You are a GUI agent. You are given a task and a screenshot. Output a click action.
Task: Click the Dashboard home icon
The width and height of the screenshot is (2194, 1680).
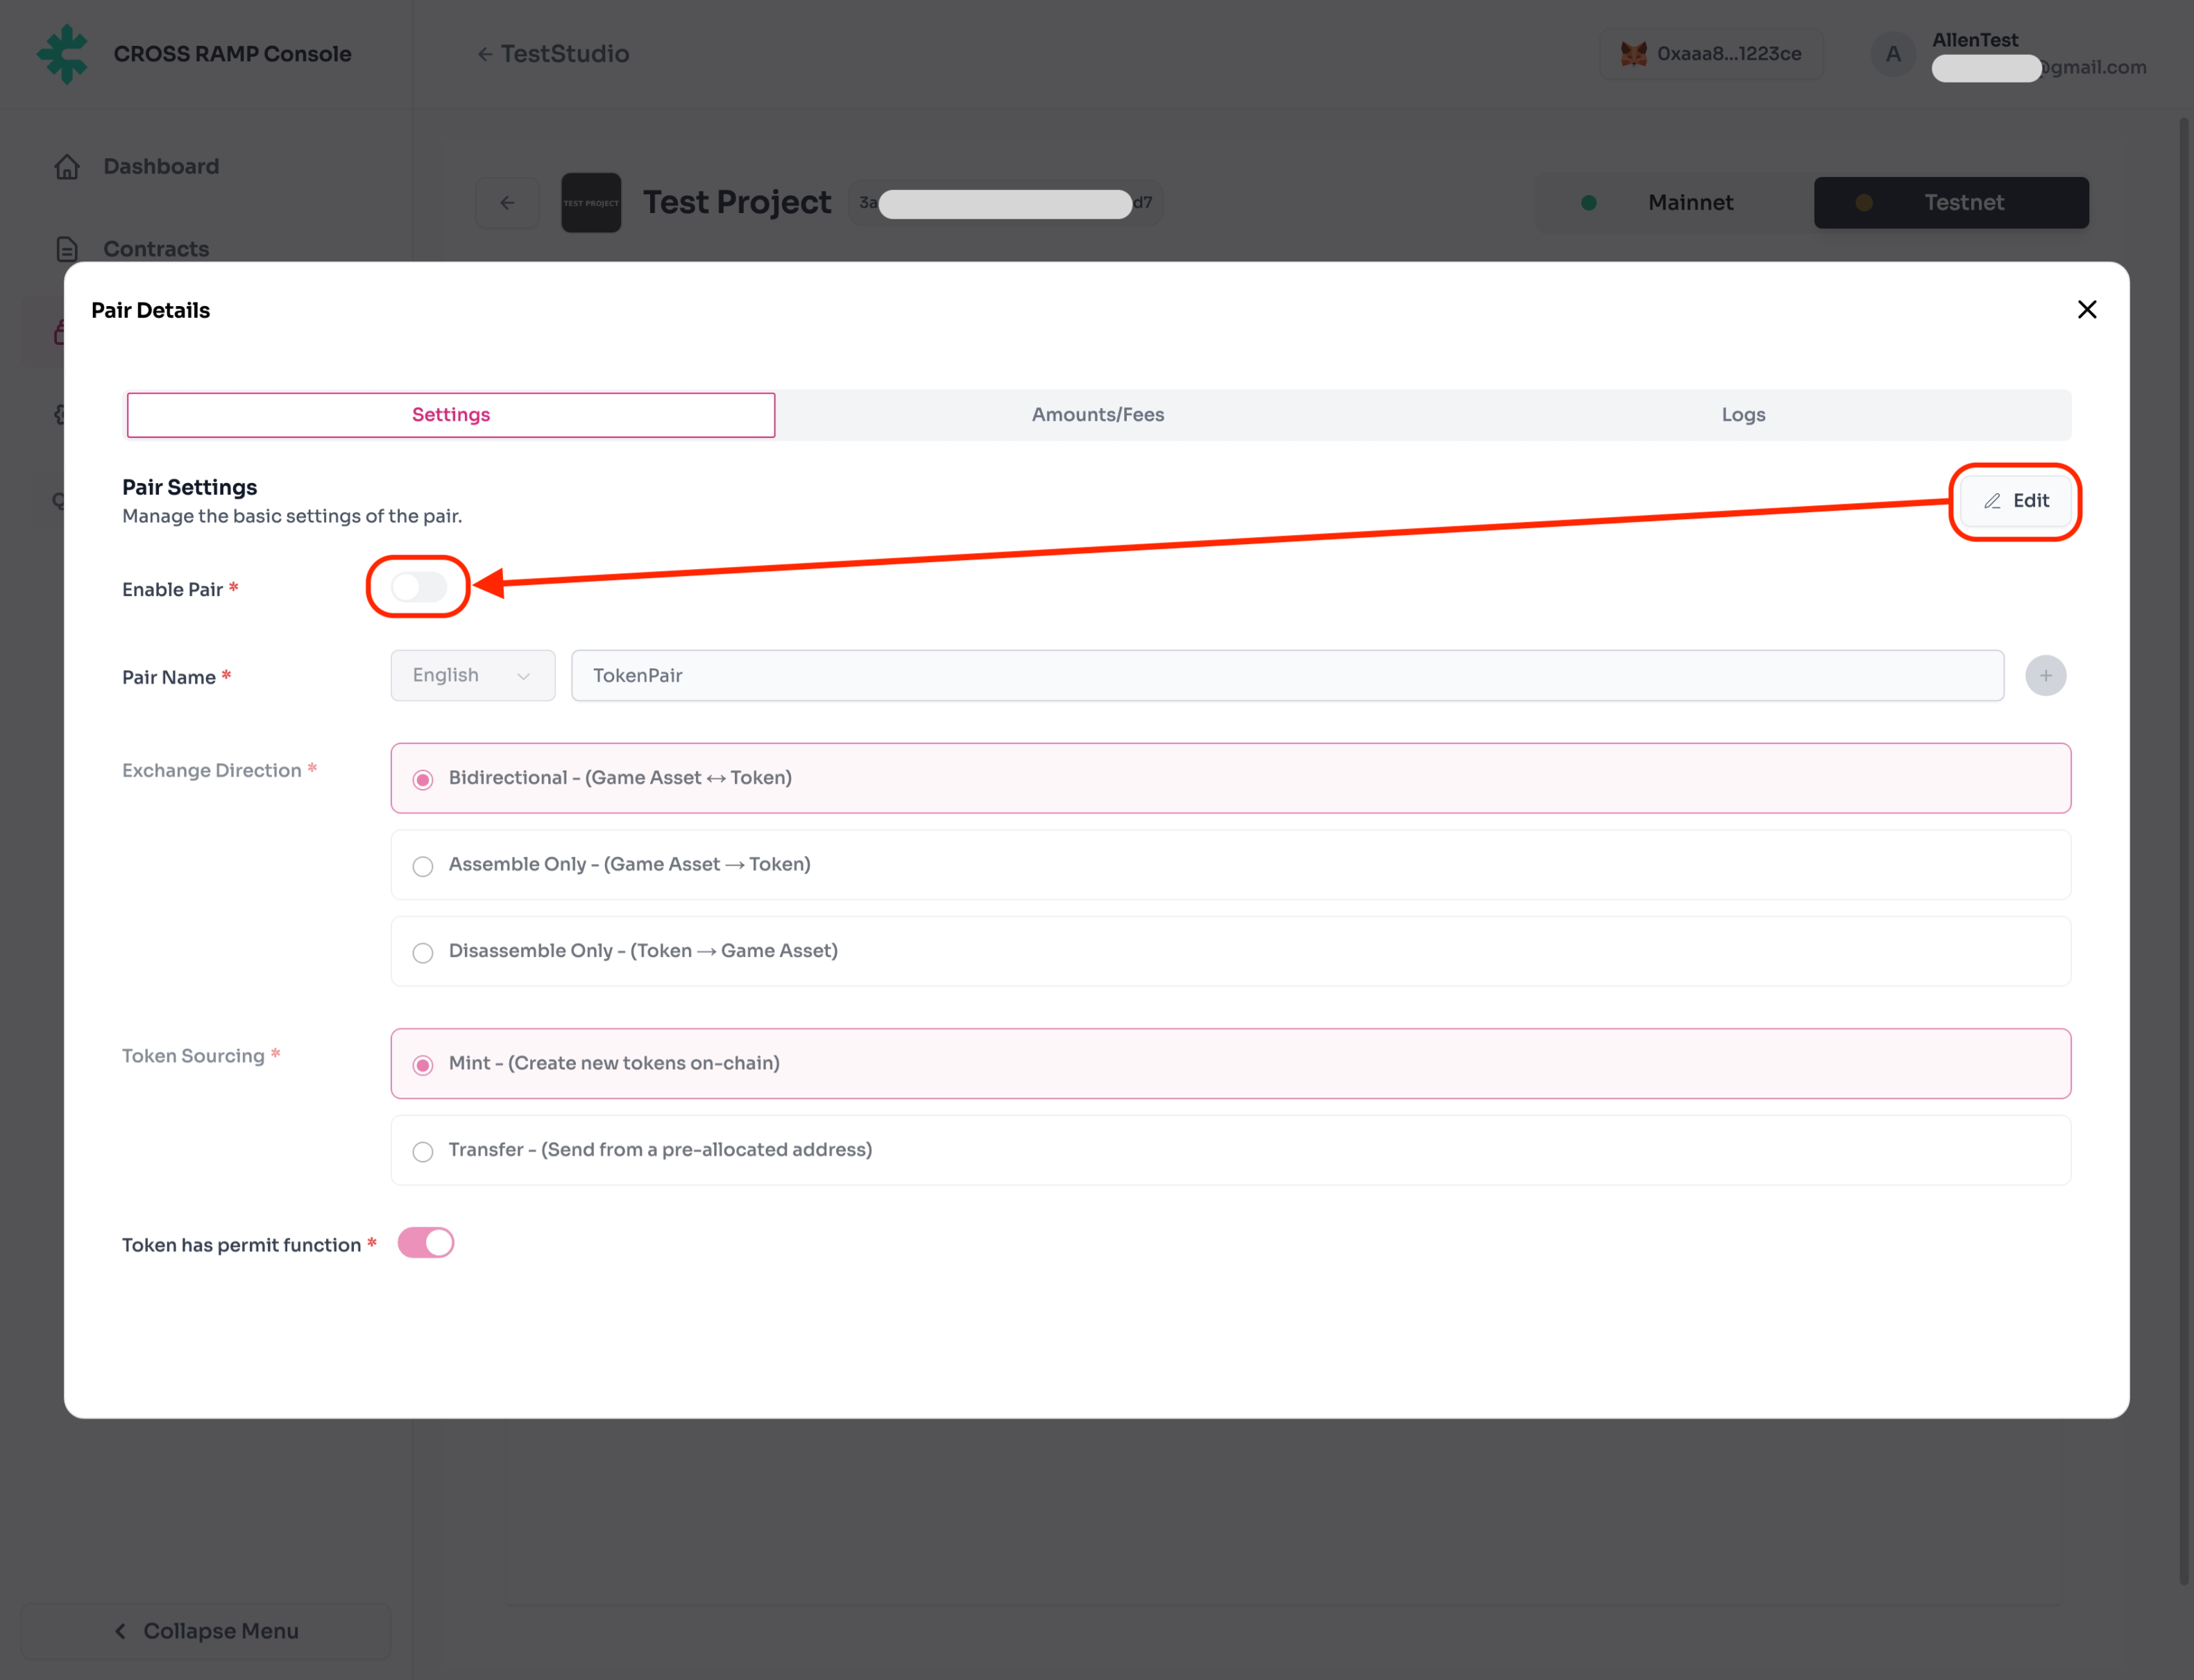[x=67, y=167]
